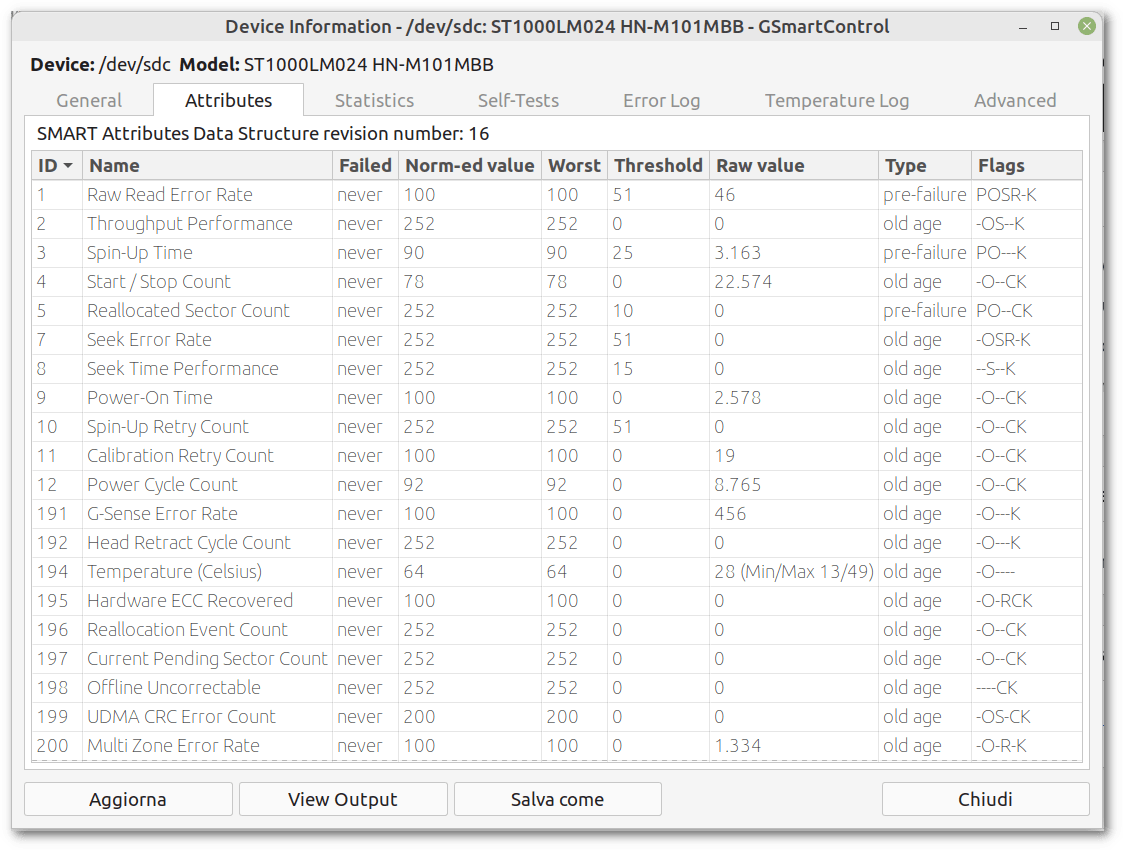This screenshot has height=850, width=1123.
Task: Click the Aggiorna button
Action: click(128, 799)
